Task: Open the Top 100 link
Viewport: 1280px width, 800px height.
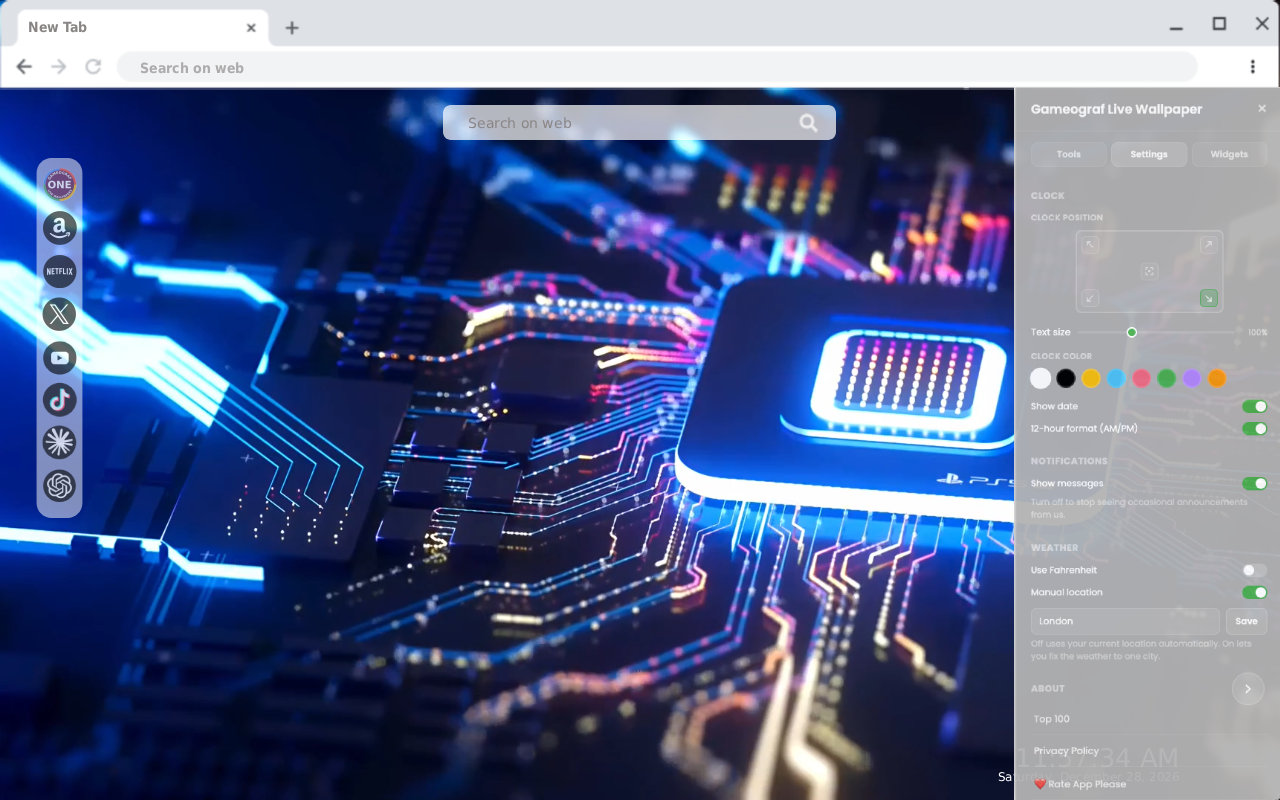Action: (x=1052, y=719)
